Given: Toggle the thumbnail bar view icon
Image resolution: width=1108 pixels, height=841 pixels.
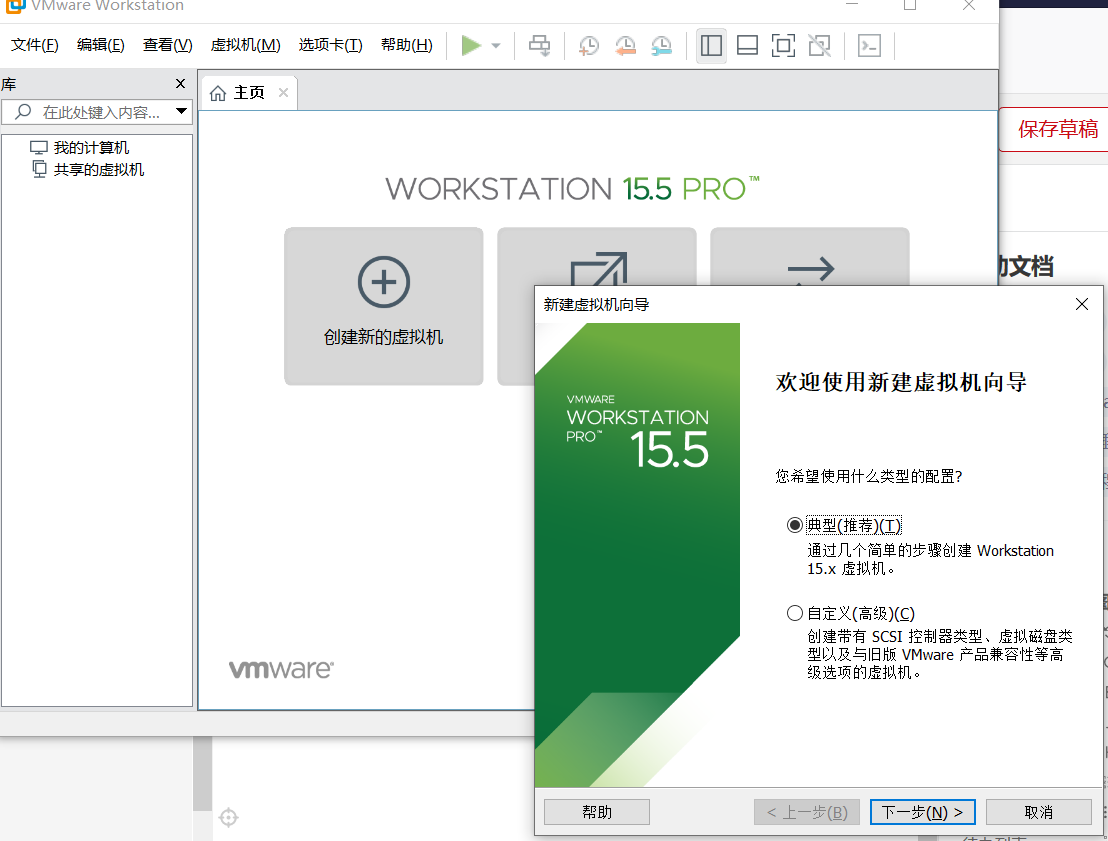Looking at the screenshot, I should tap(747, 46).
